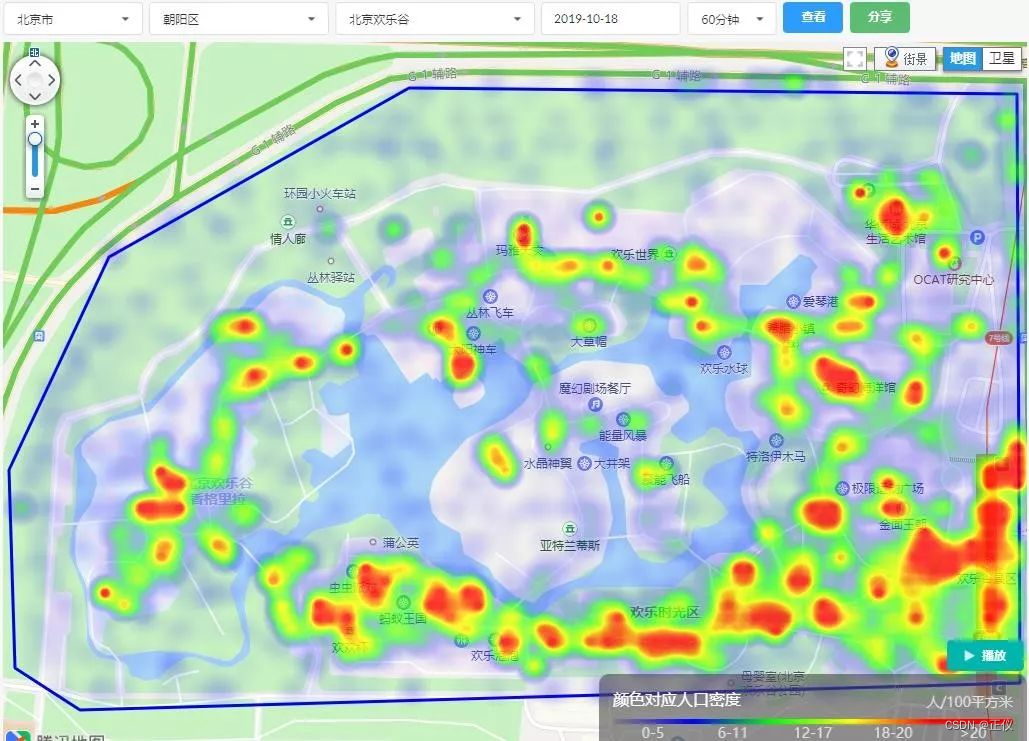Start heatmap playback with 播放 button
1029x741 pixels.
985,655
